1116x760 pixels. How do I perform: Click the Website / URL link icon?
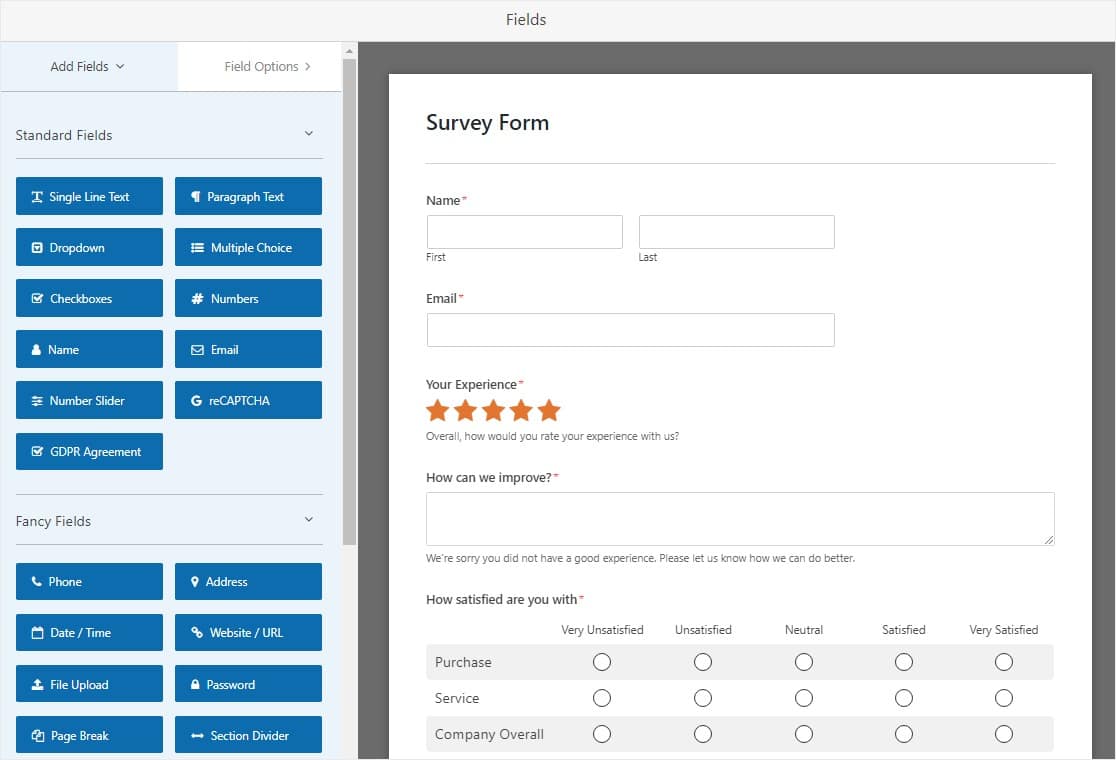tap(197, 633)
